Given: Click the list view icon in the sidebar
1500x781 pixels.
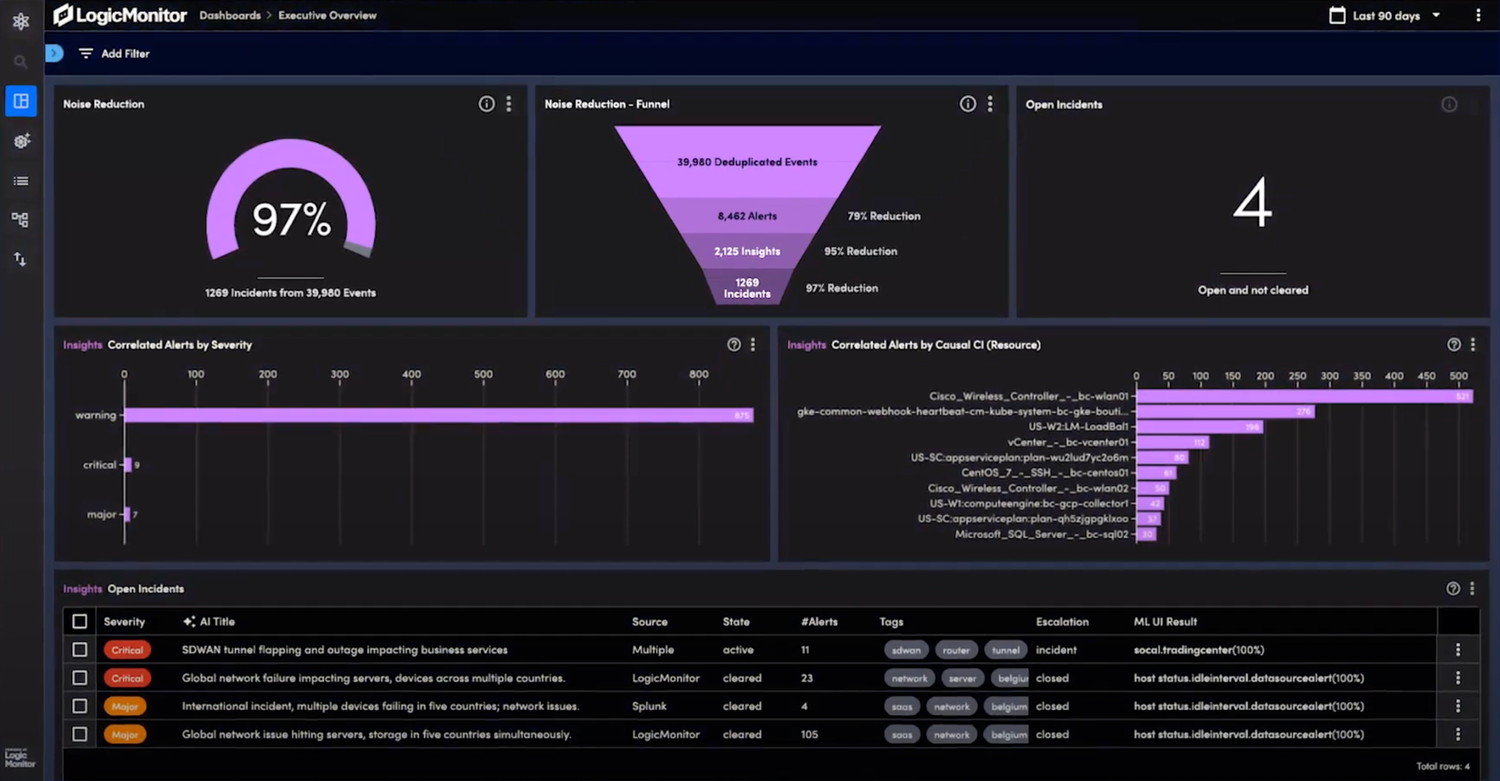Looking at the screenshot, I should pyautogui.click(x=20, y=180).
